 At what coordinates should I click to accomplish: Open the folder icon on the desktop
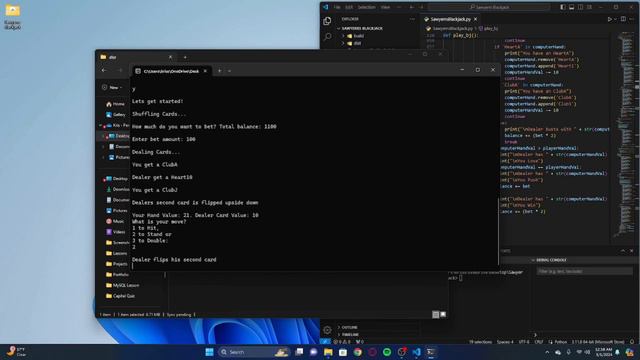point(13,16)
